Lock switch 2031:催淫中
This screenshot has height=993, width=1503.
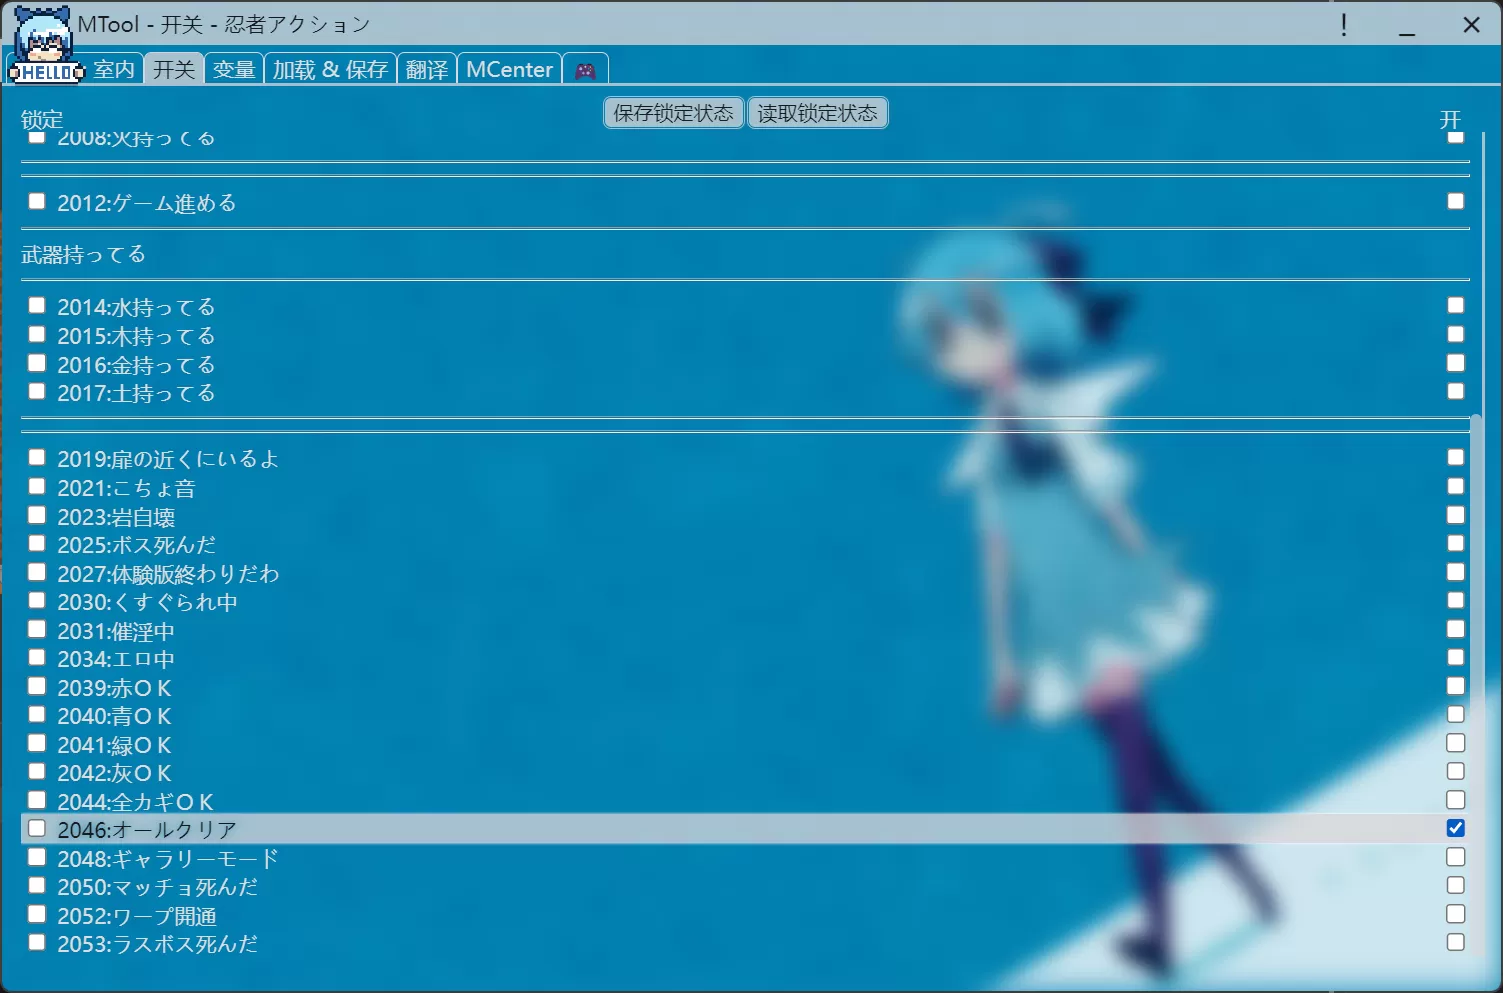click(x=37, y=629)
